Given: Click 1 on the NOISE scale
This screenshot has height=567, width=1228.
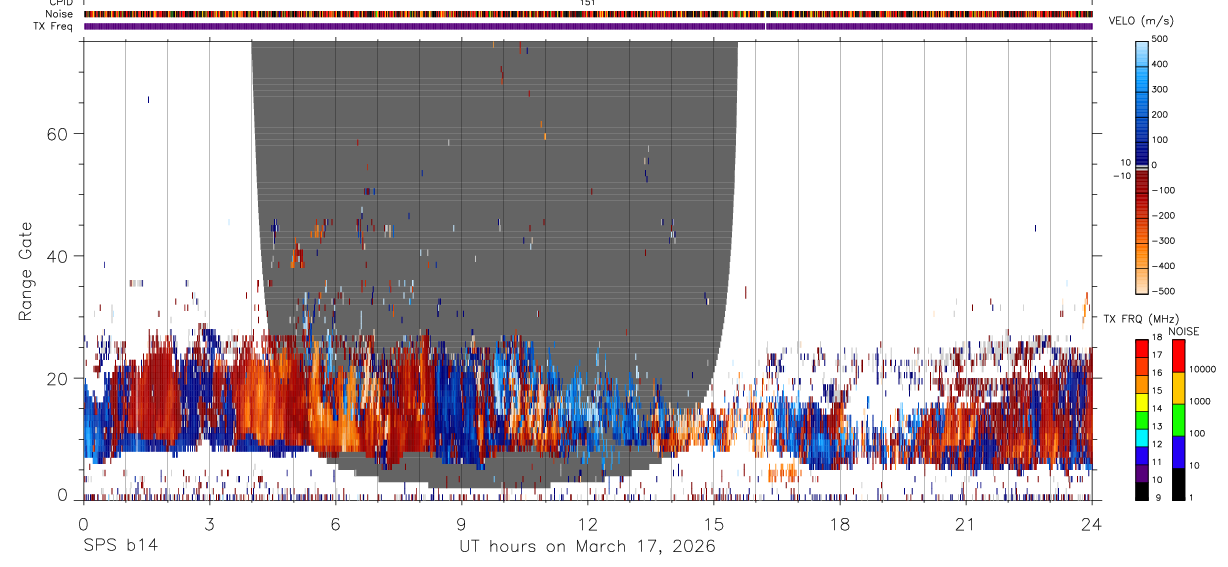Looking at the screenshot, I should 1192,497.
